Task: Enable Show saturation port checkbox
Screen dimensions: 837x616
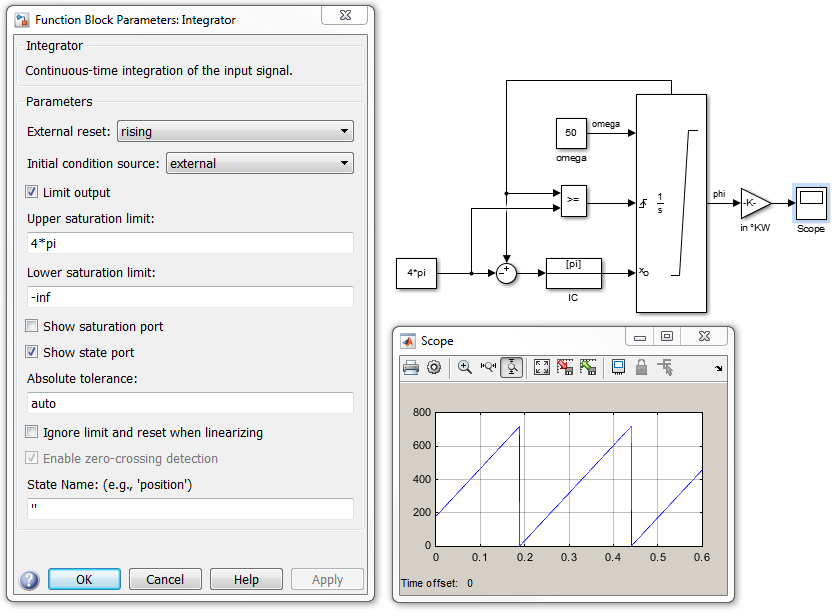Action: 33,326
